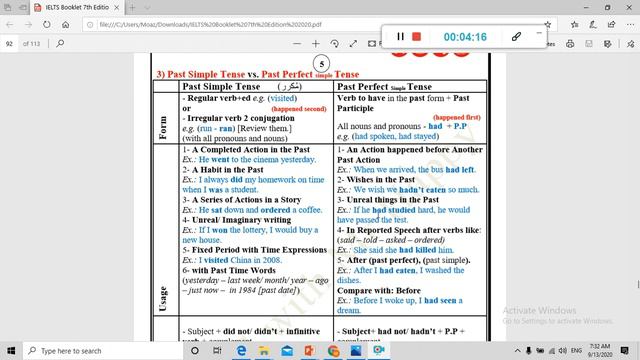Open the Mail app from taskbar
Viewport: 640px width, 360px height.
(287, 351)
